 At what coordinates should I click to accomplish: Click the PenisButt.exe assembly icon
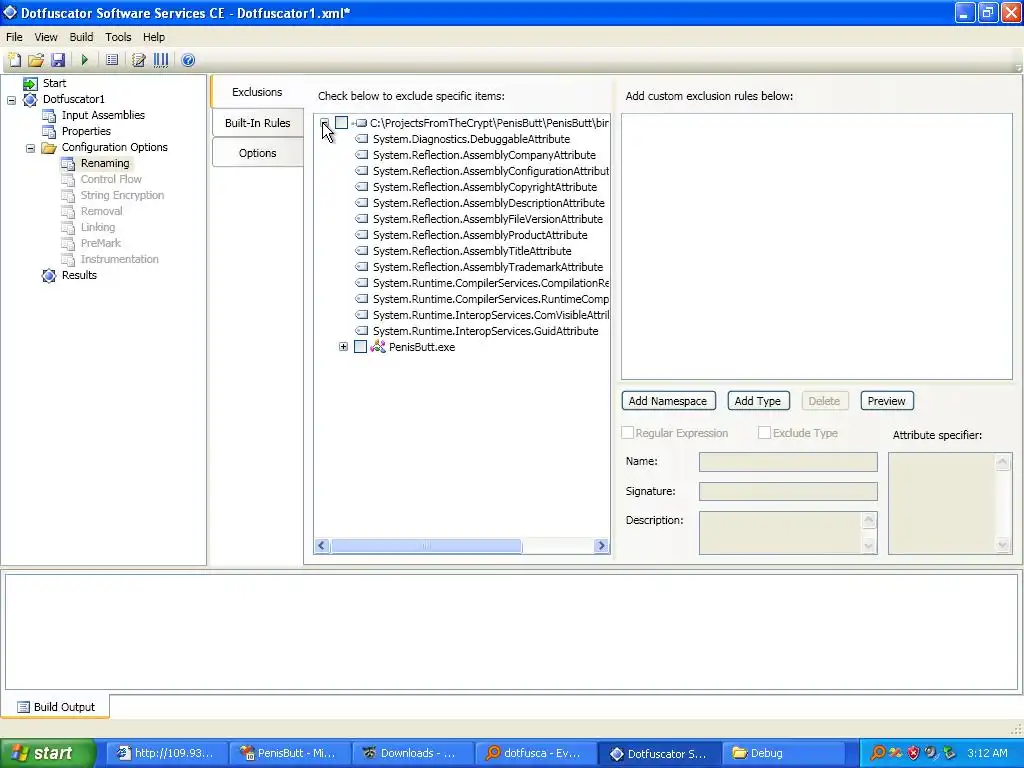pos(378,347)
